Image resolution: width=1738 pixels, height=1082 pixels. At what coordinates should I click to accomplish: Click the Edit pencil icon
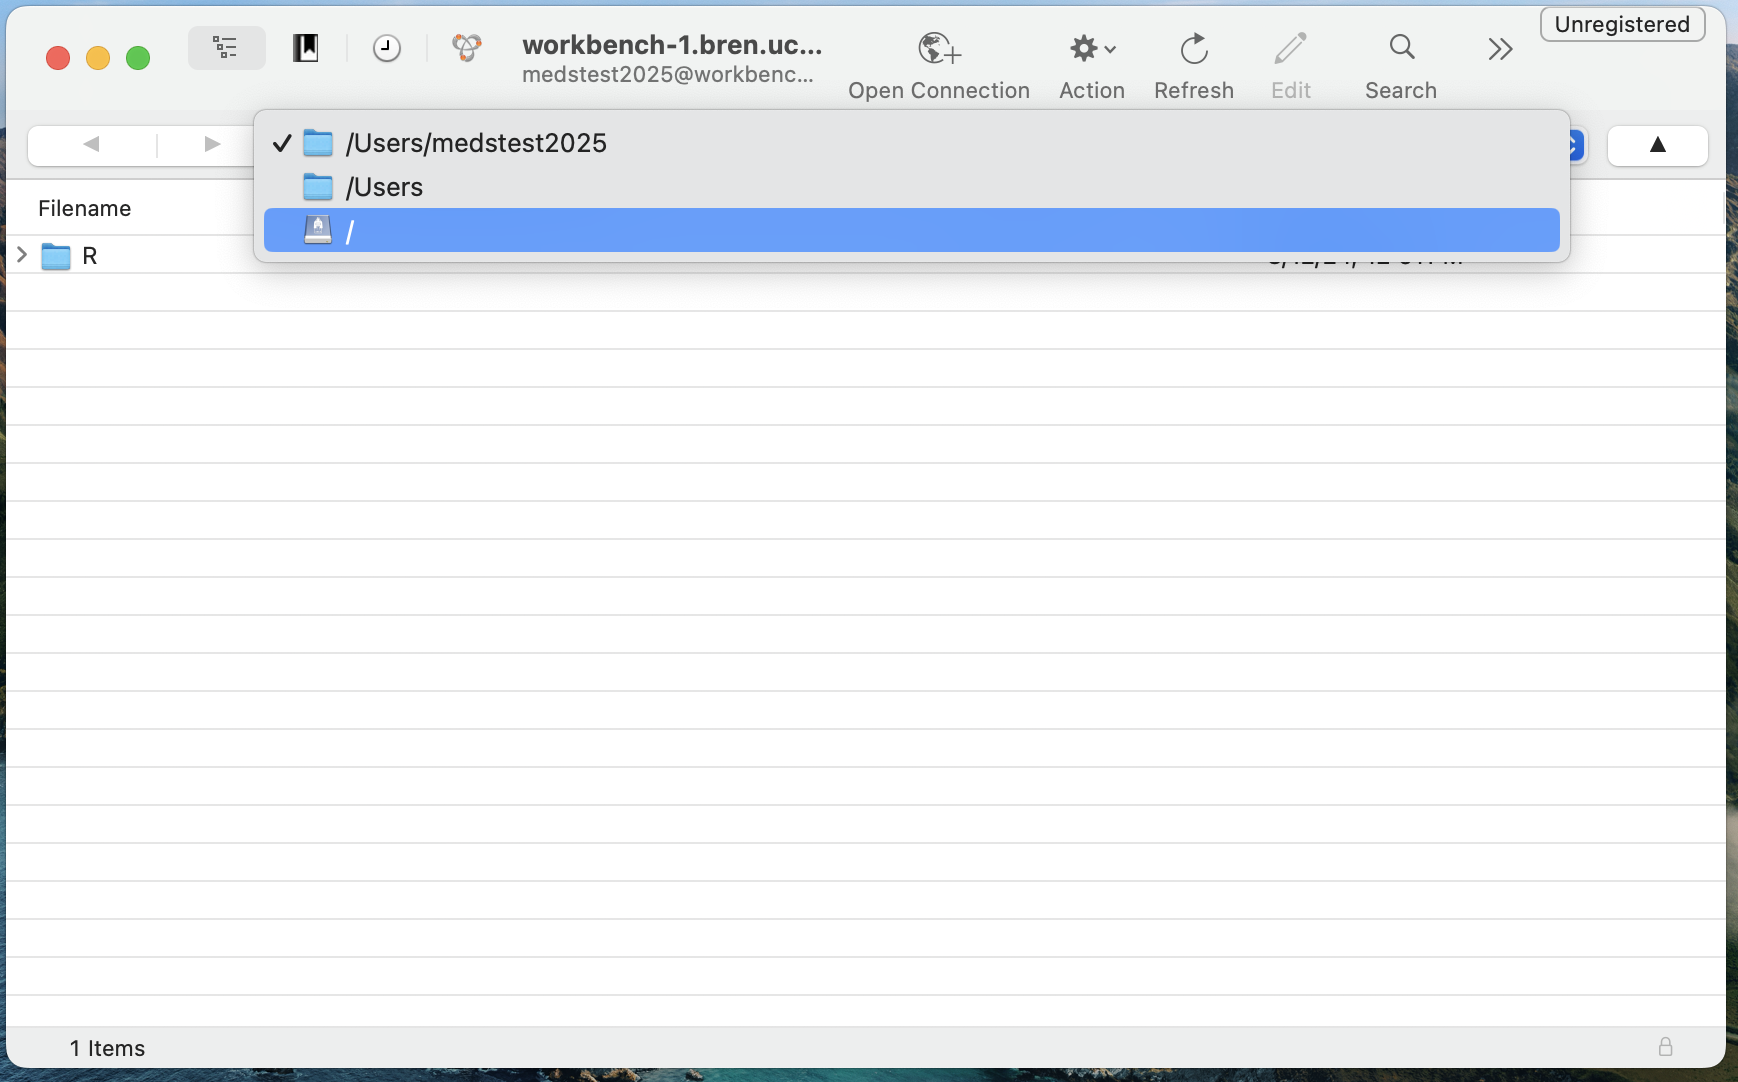point(1290,48)
